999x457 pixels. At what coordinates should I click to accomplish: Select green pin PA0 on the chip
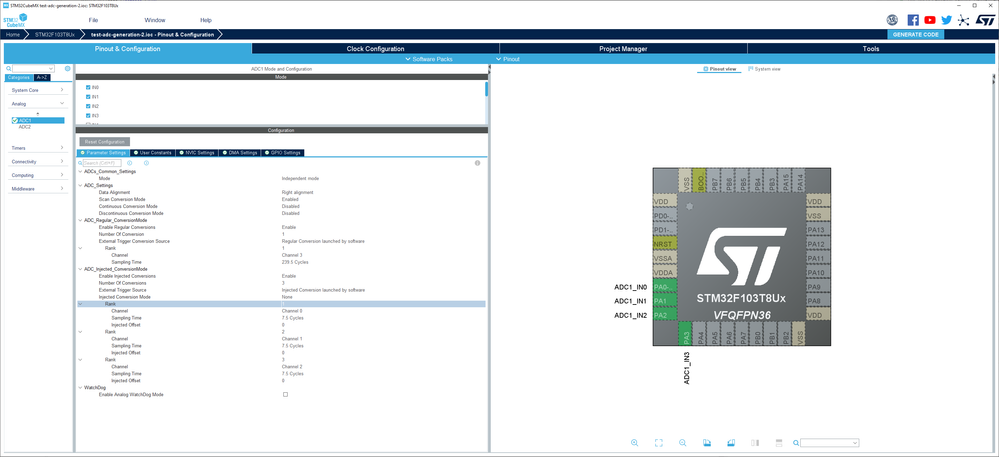[x=665, y=287]
